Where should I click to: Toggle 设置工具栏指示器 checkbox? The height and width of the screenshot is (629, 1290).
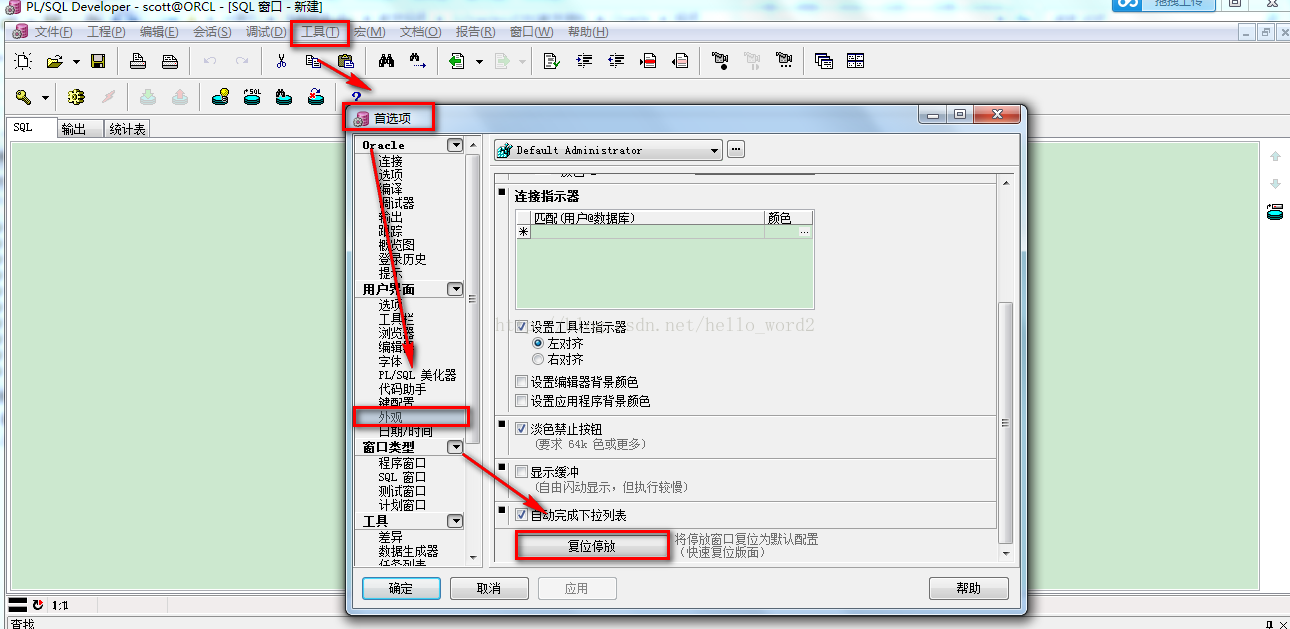521,327
